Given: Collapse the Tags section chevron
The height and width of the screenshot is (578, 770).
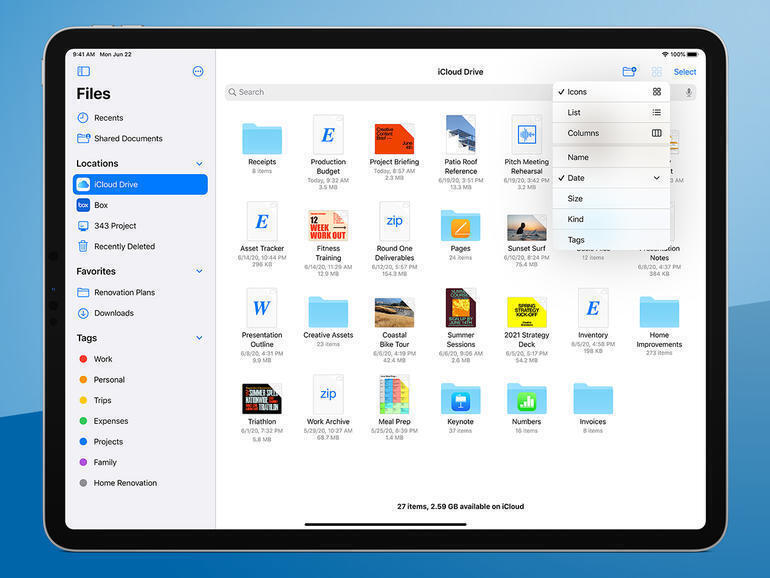Looking at the screenshot, I should pos(199,338).
